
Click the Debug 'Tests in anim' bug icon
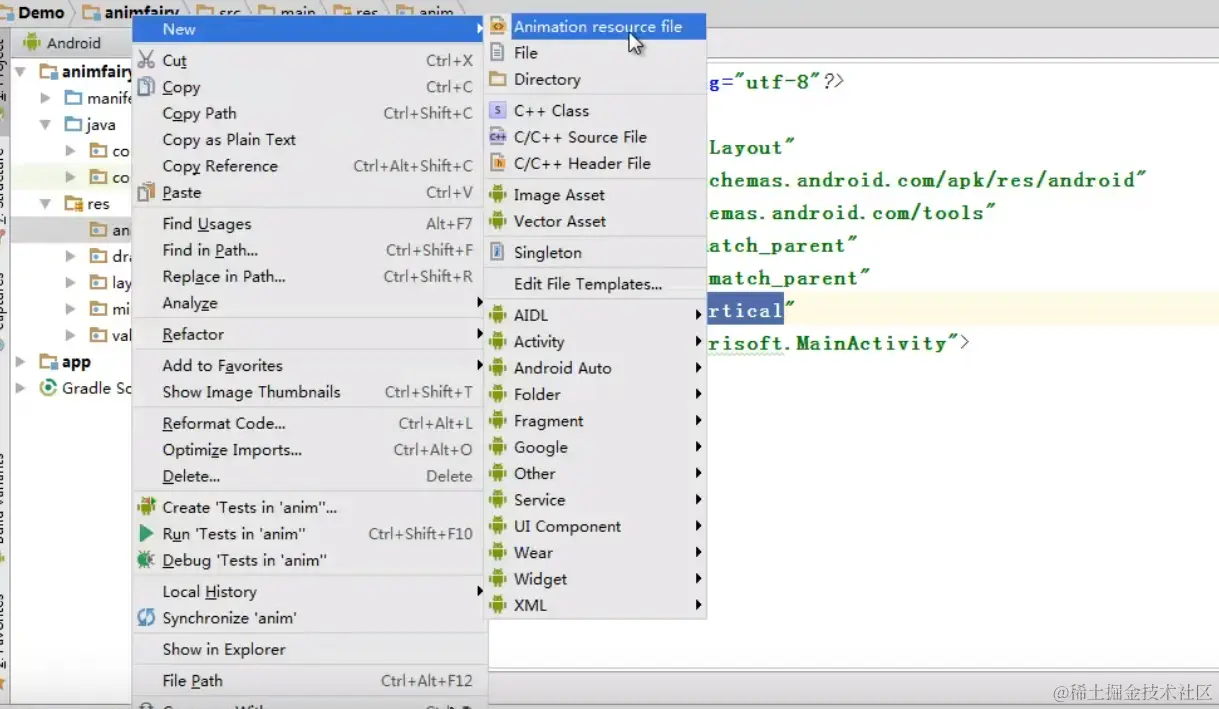(147, 560)
